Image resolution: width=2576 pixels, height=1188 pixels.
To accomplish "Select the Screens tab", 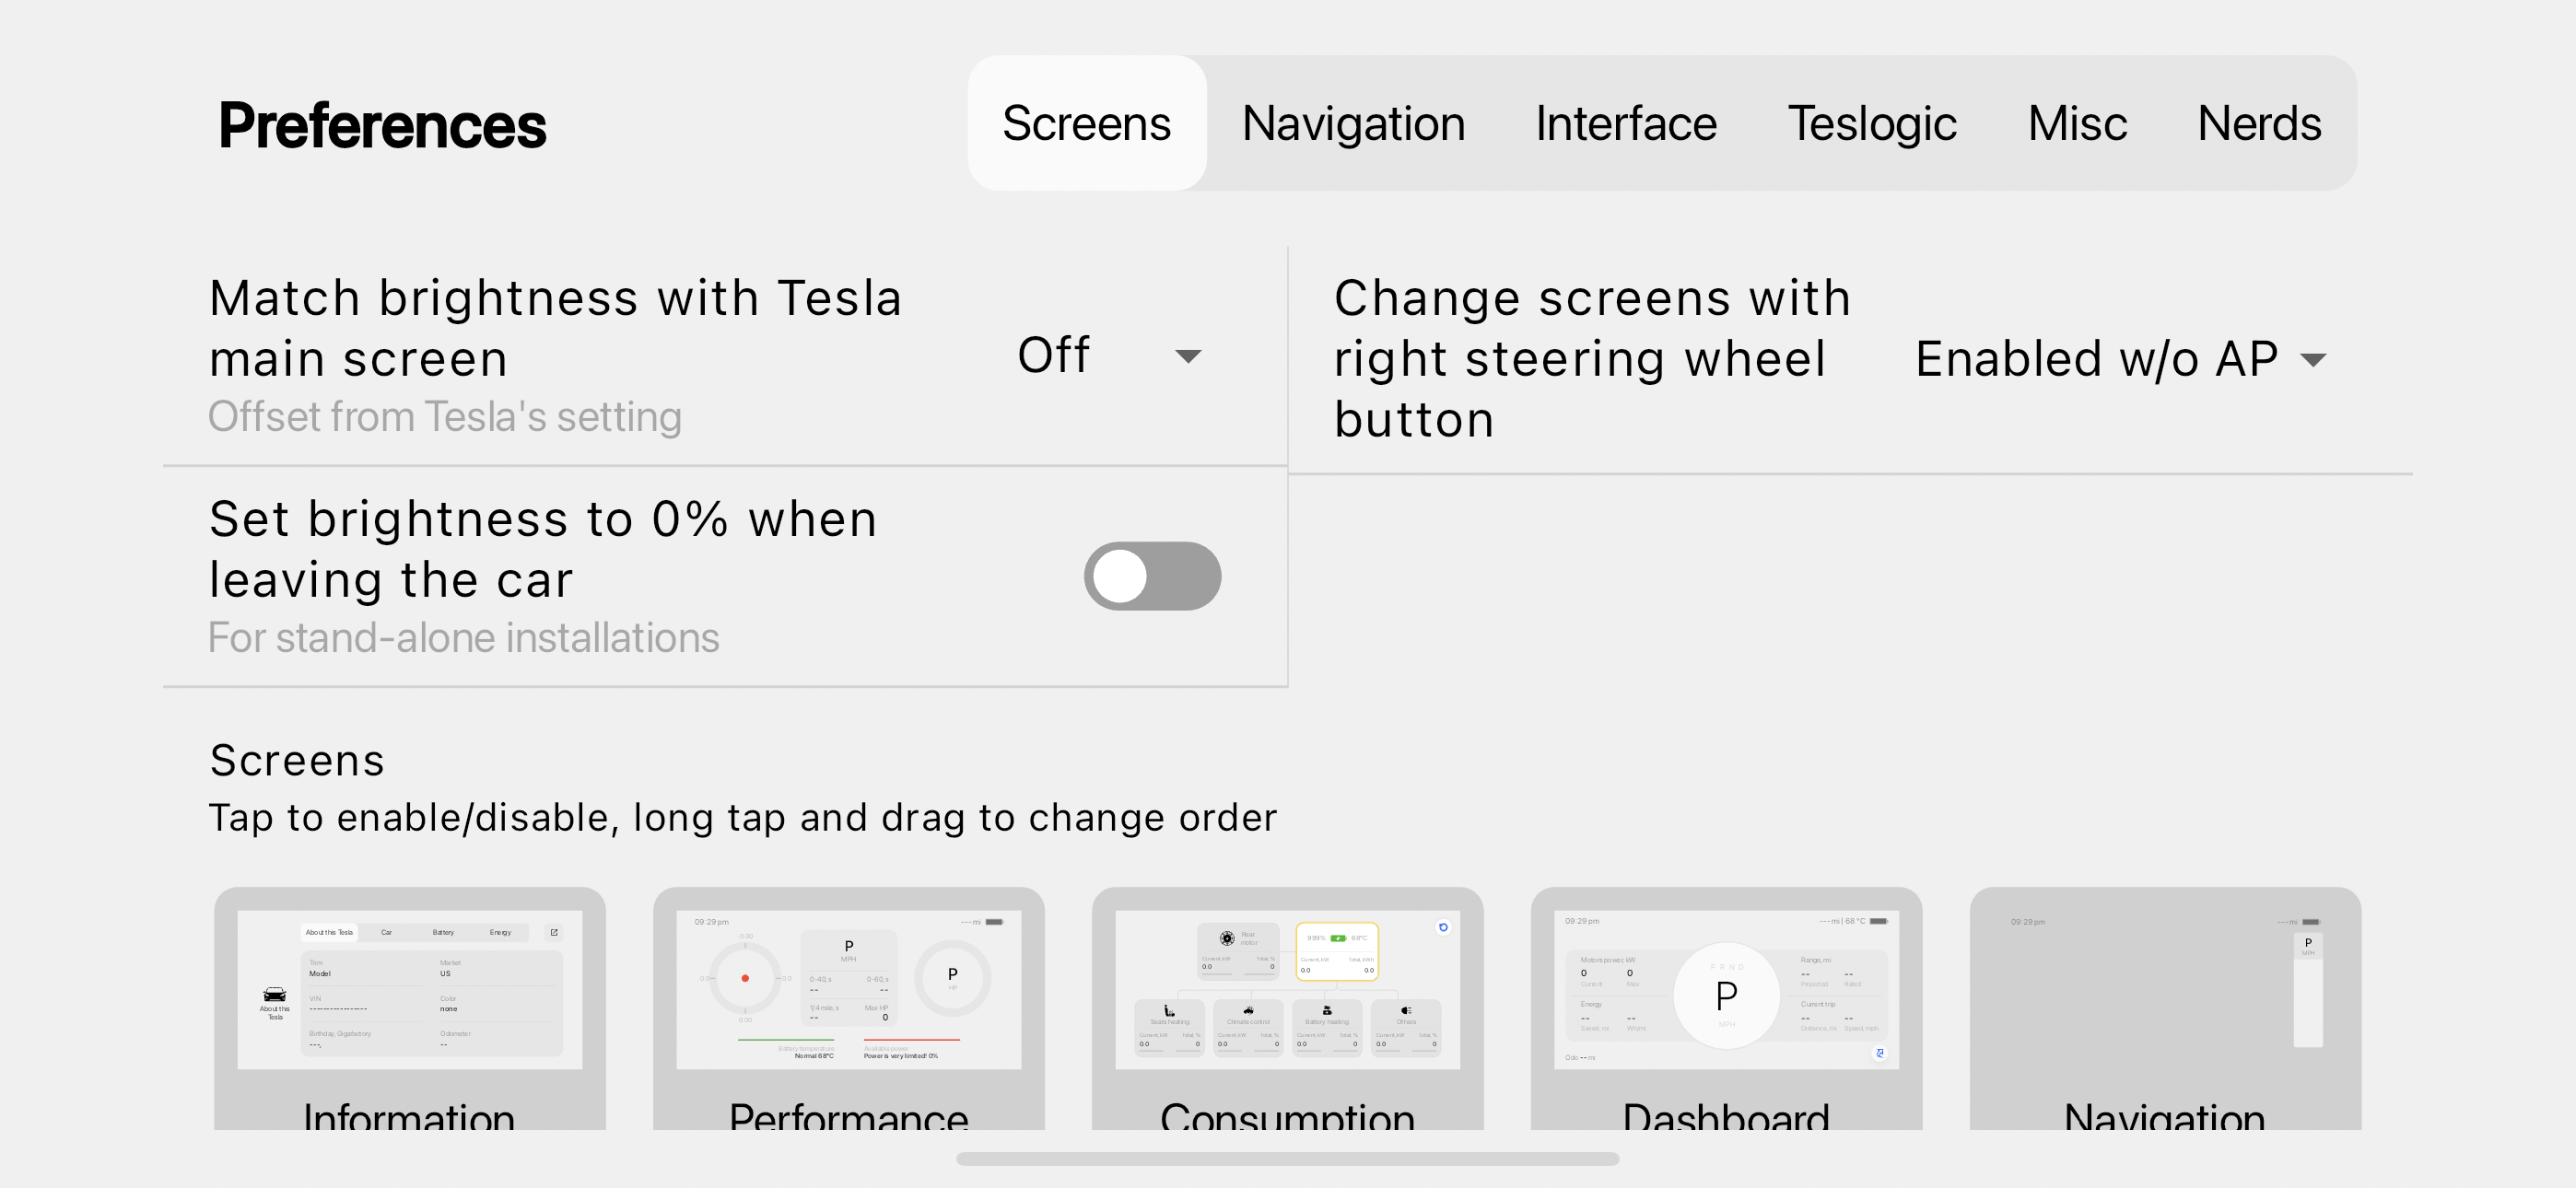I will (1086, 124).
